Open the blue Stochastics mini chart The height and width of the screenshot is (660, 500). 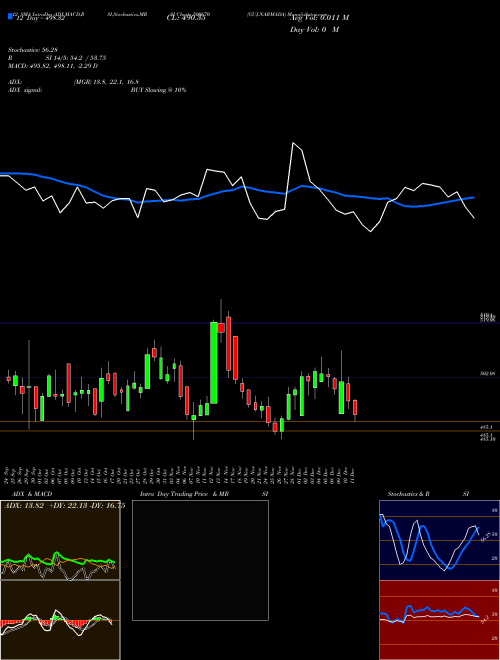pos(439,540)
